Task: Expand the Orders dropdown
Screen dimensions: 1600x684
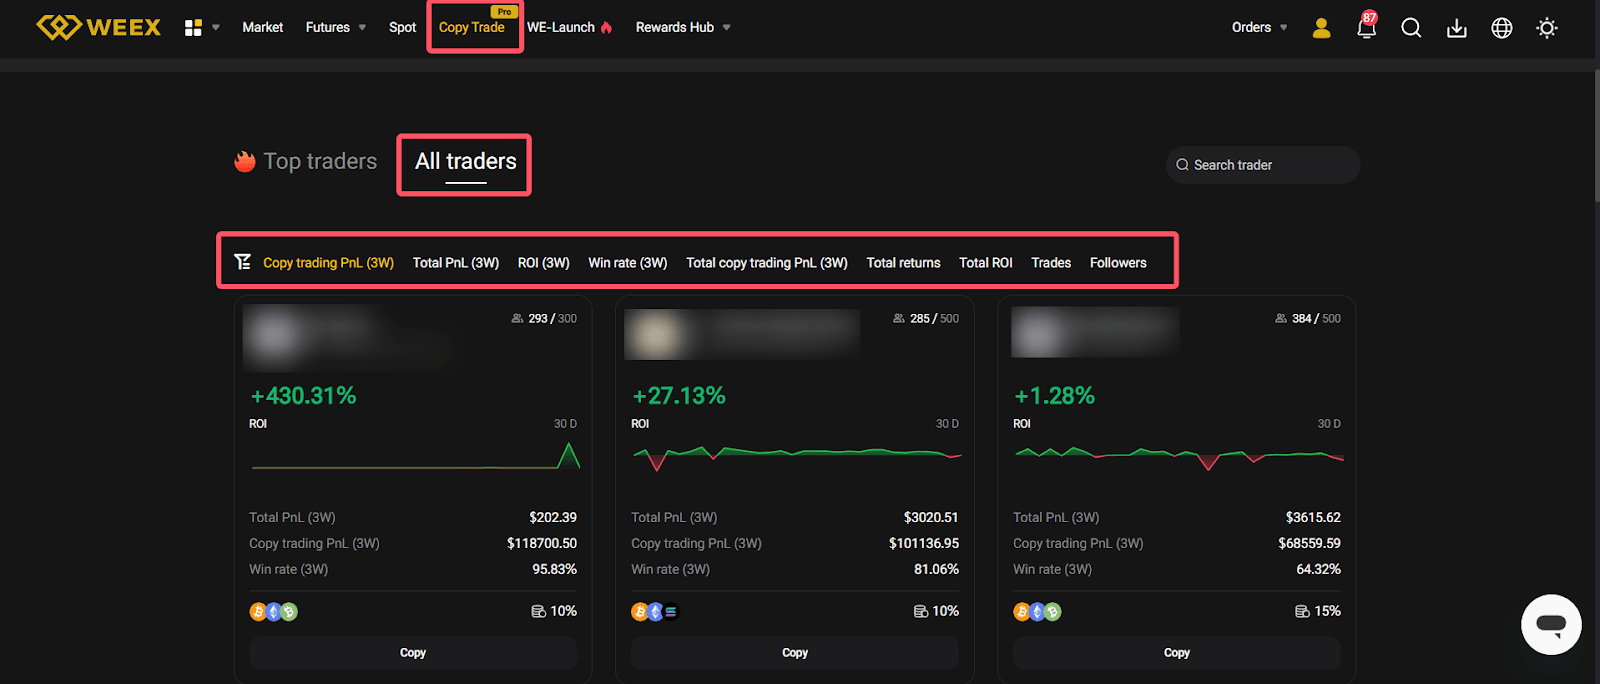Action: (1259, 27)
